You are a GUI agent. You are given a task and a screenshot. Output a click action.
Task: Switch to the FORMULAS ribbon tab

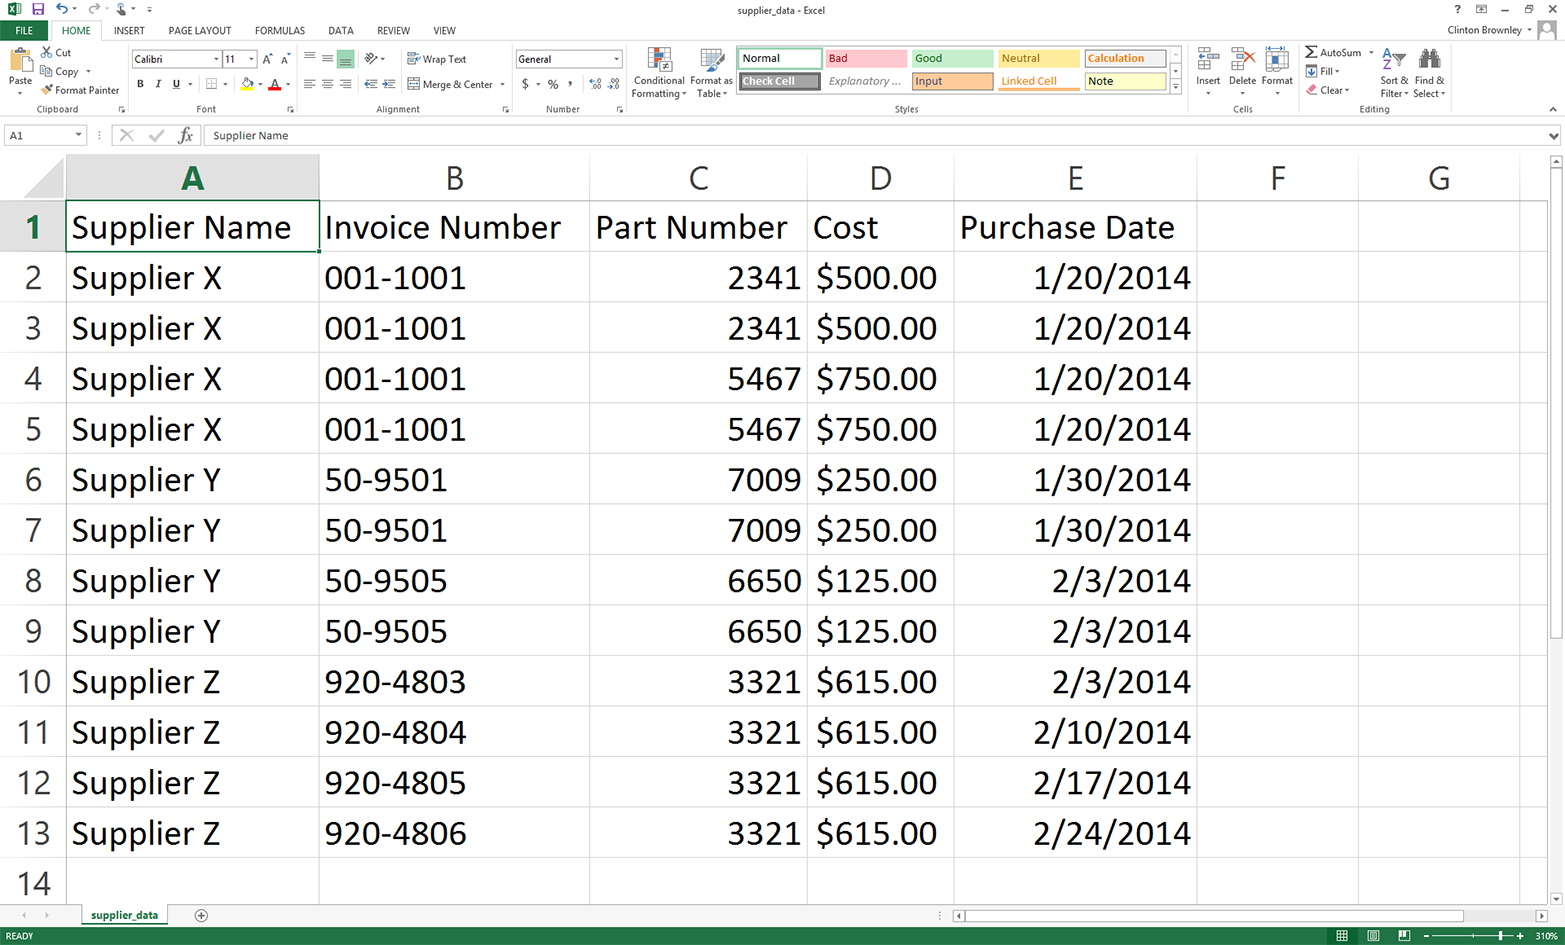tap(279, 30)
